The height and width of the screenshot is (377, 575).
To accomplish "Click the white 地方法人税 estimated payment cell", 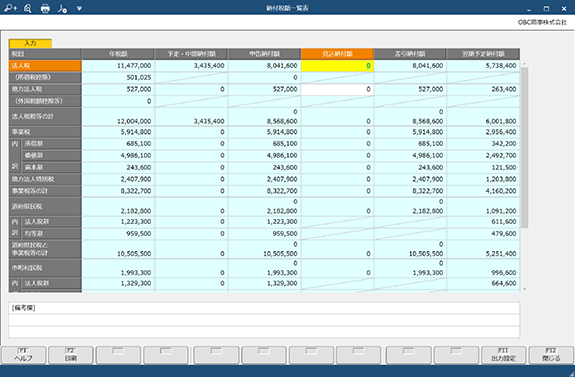I will [337, 89].
